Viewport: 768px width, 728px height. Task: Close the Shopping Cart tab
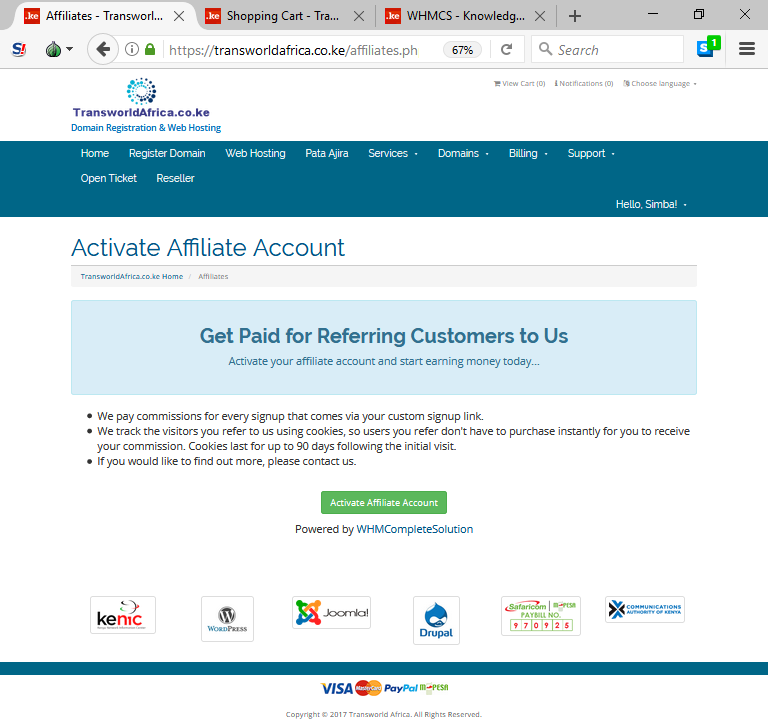coord(359,16)
